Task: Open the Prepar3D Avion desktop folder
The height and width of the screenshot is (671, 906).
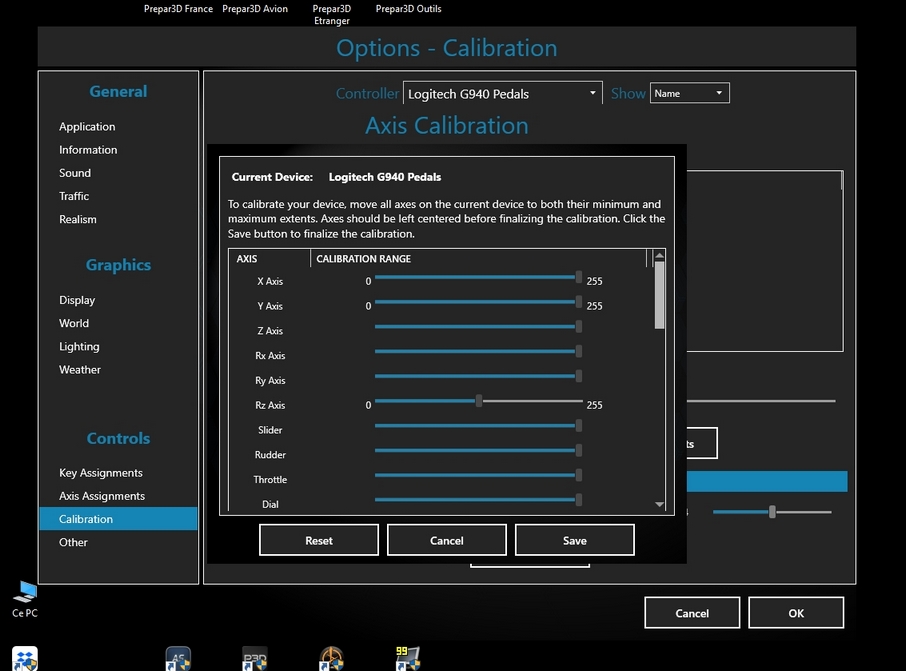Action: tap(255, 9)
